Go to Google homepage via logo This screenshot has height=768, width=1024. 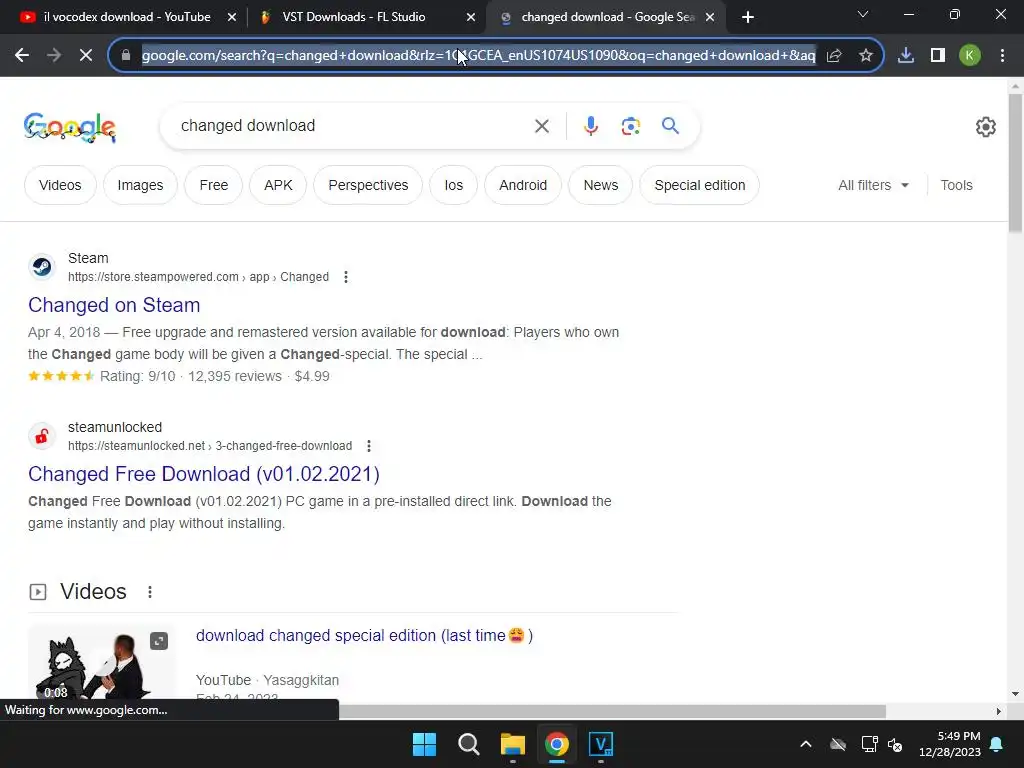coord(70,127)
